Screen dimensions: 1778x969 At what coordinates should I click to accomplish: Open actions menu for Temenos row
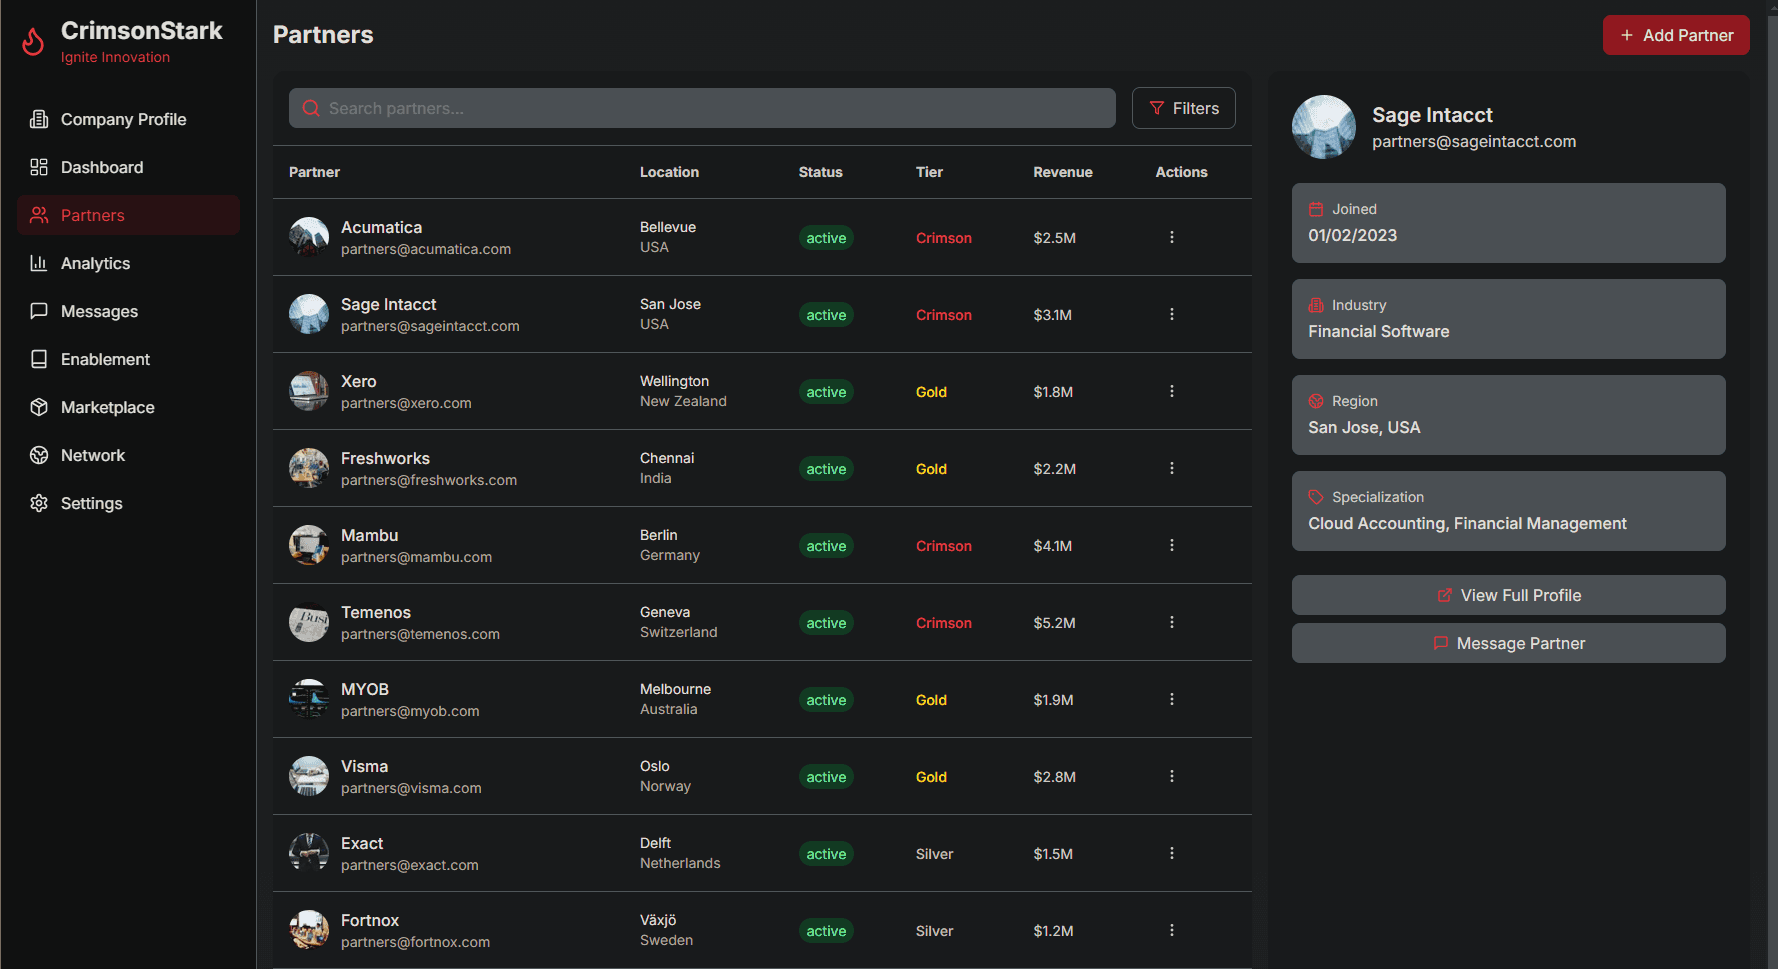point(1172,622)
